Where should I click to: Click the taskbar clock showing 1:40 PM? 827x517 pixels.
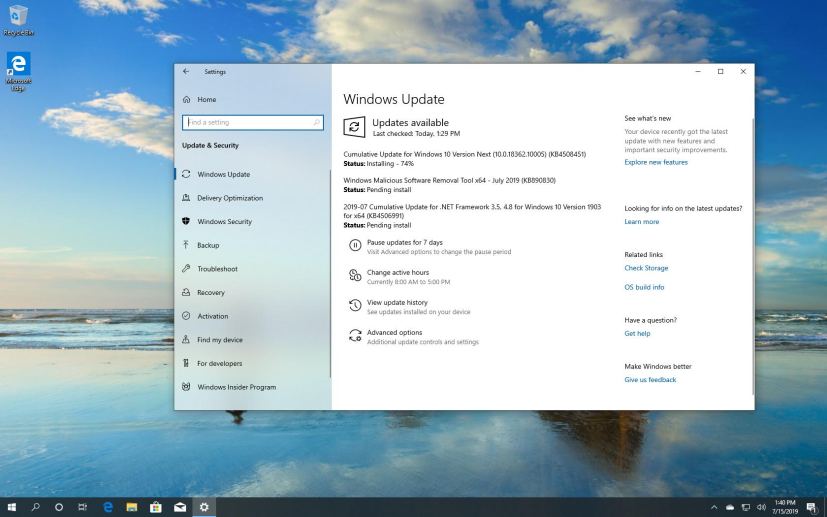(785, 507)
